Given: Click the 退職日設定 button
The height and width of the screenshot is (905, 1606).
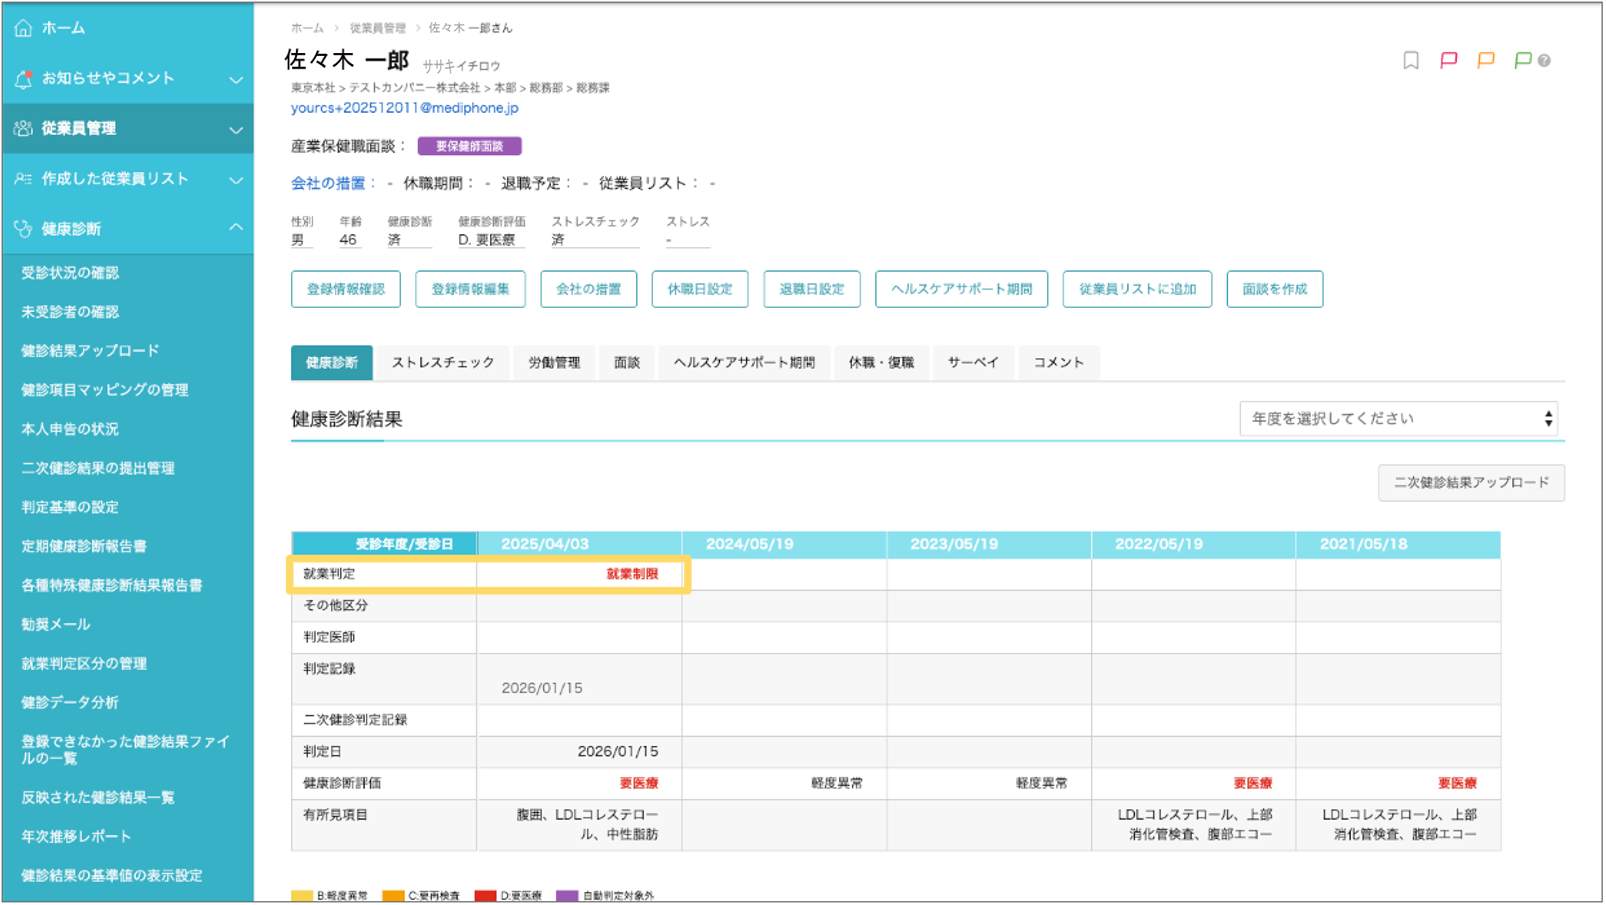Looking at the screenshot, I should [812, 289].
